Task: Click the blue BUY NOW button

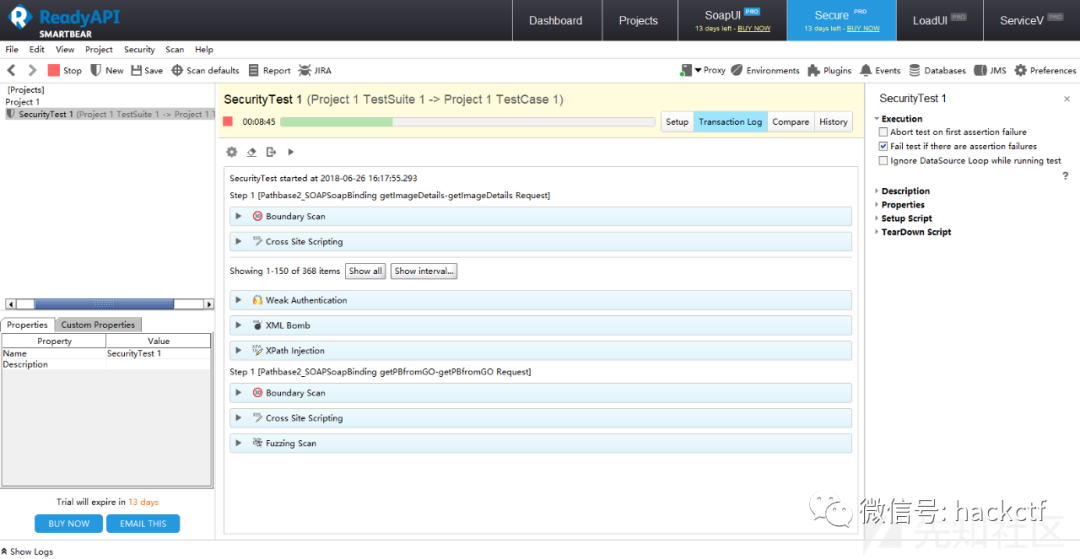Action: [x=69, y=523]
